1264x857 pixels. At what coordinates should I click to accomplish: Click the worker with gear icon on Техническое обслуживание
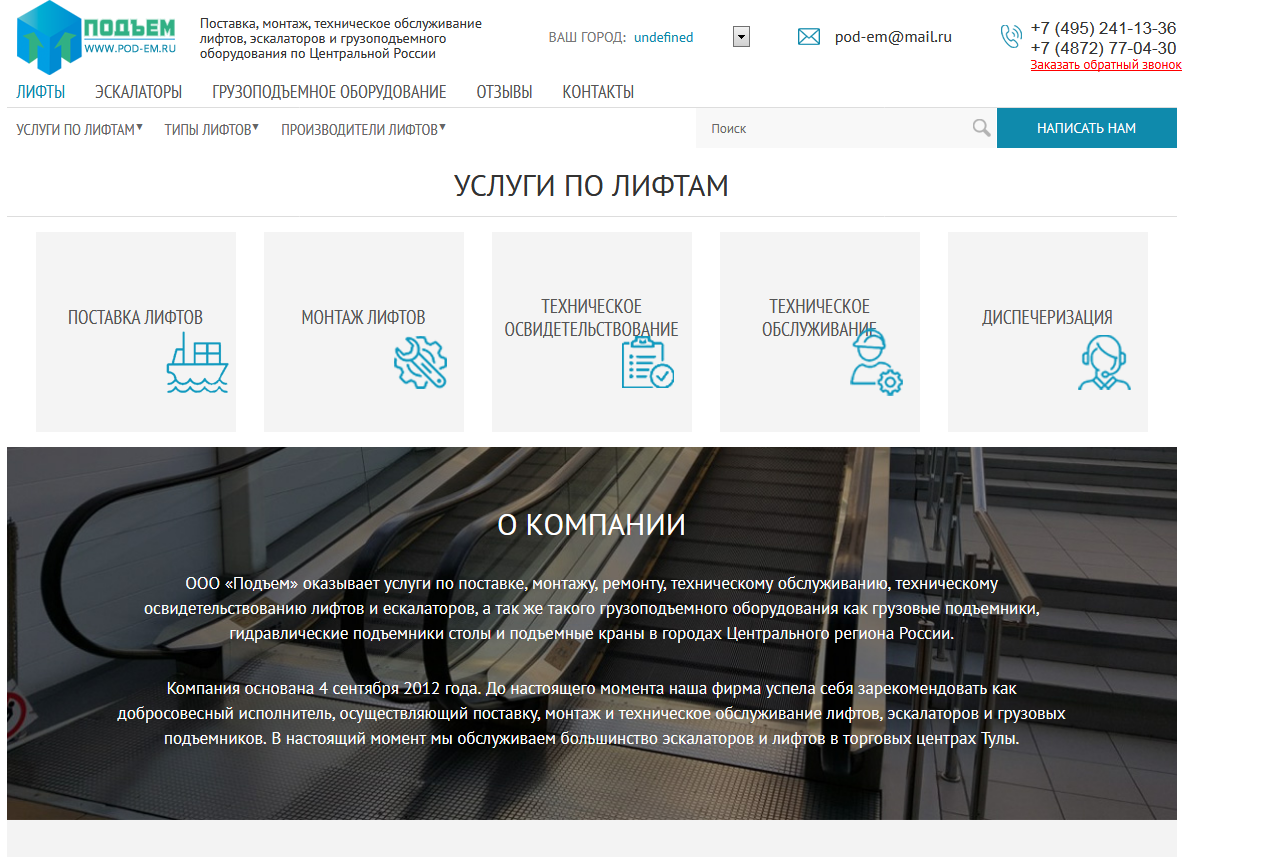[x=875, y=363]
